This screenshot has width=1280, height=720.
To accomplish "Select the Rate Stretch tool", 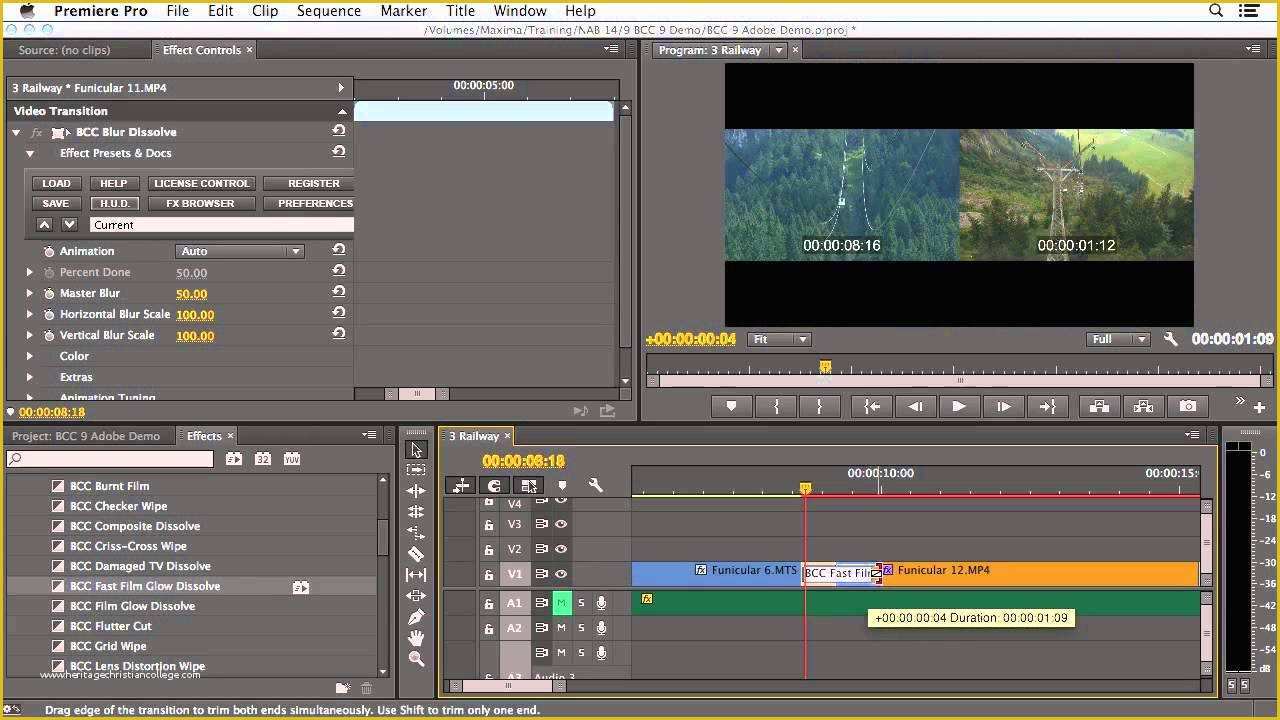I will coord(416,533).
